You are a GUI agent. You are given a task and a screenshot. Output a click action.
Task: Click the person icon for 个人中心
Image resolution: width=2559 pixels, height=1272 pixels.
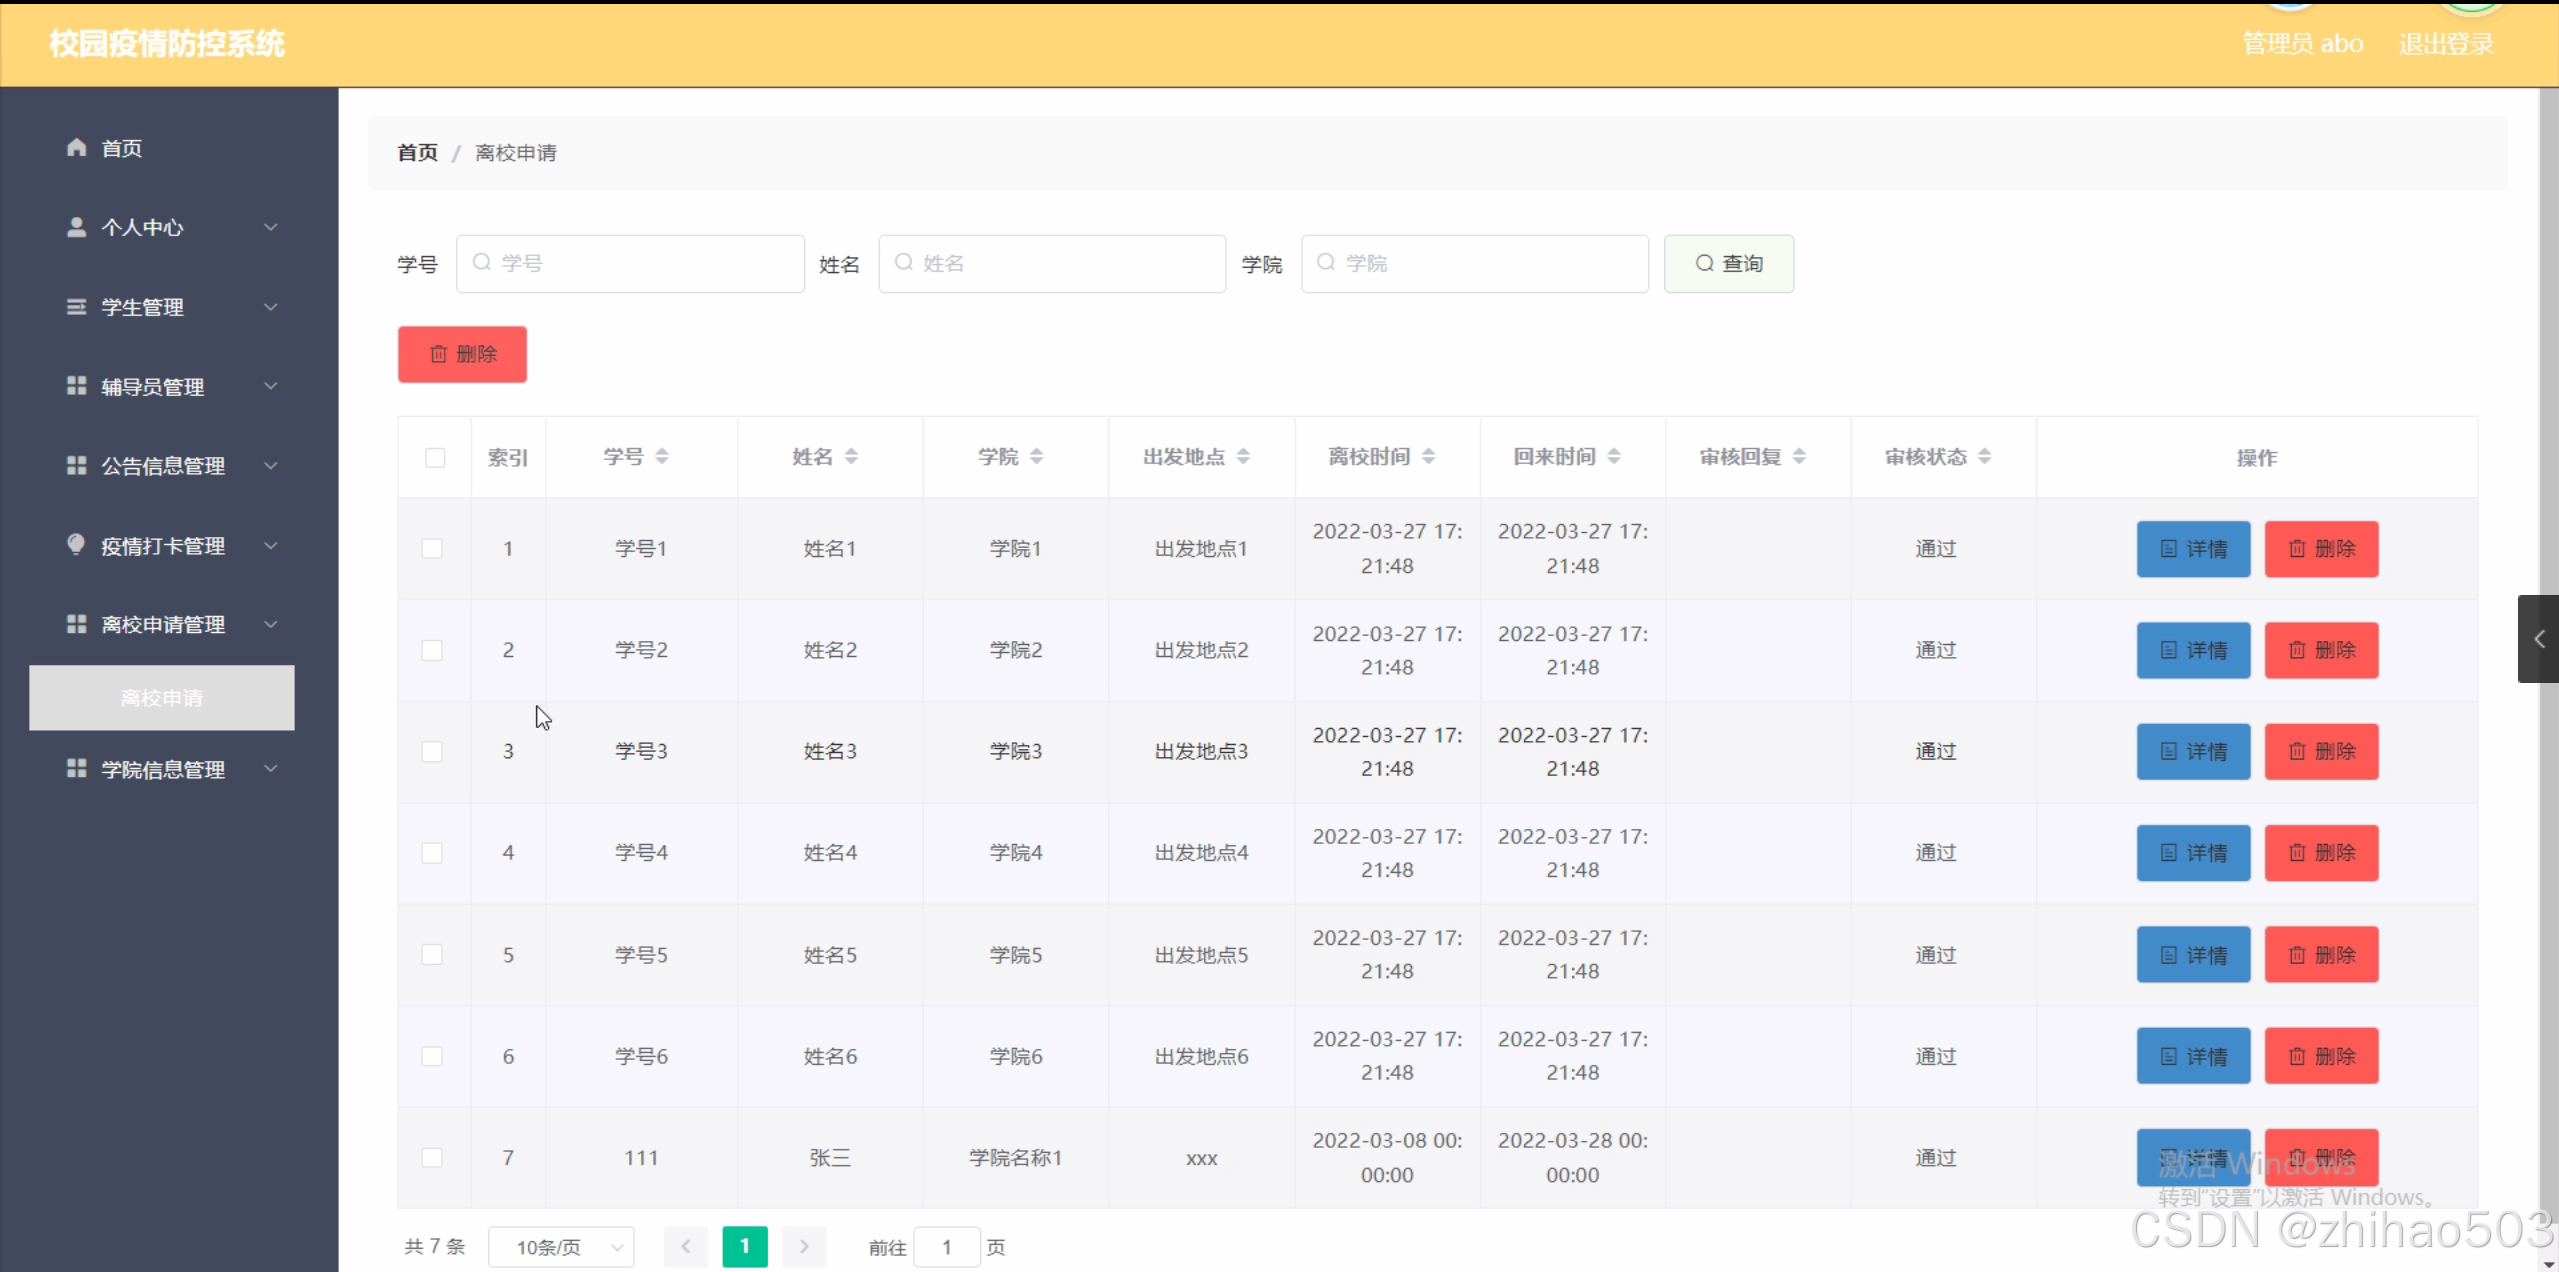(76, 227)
